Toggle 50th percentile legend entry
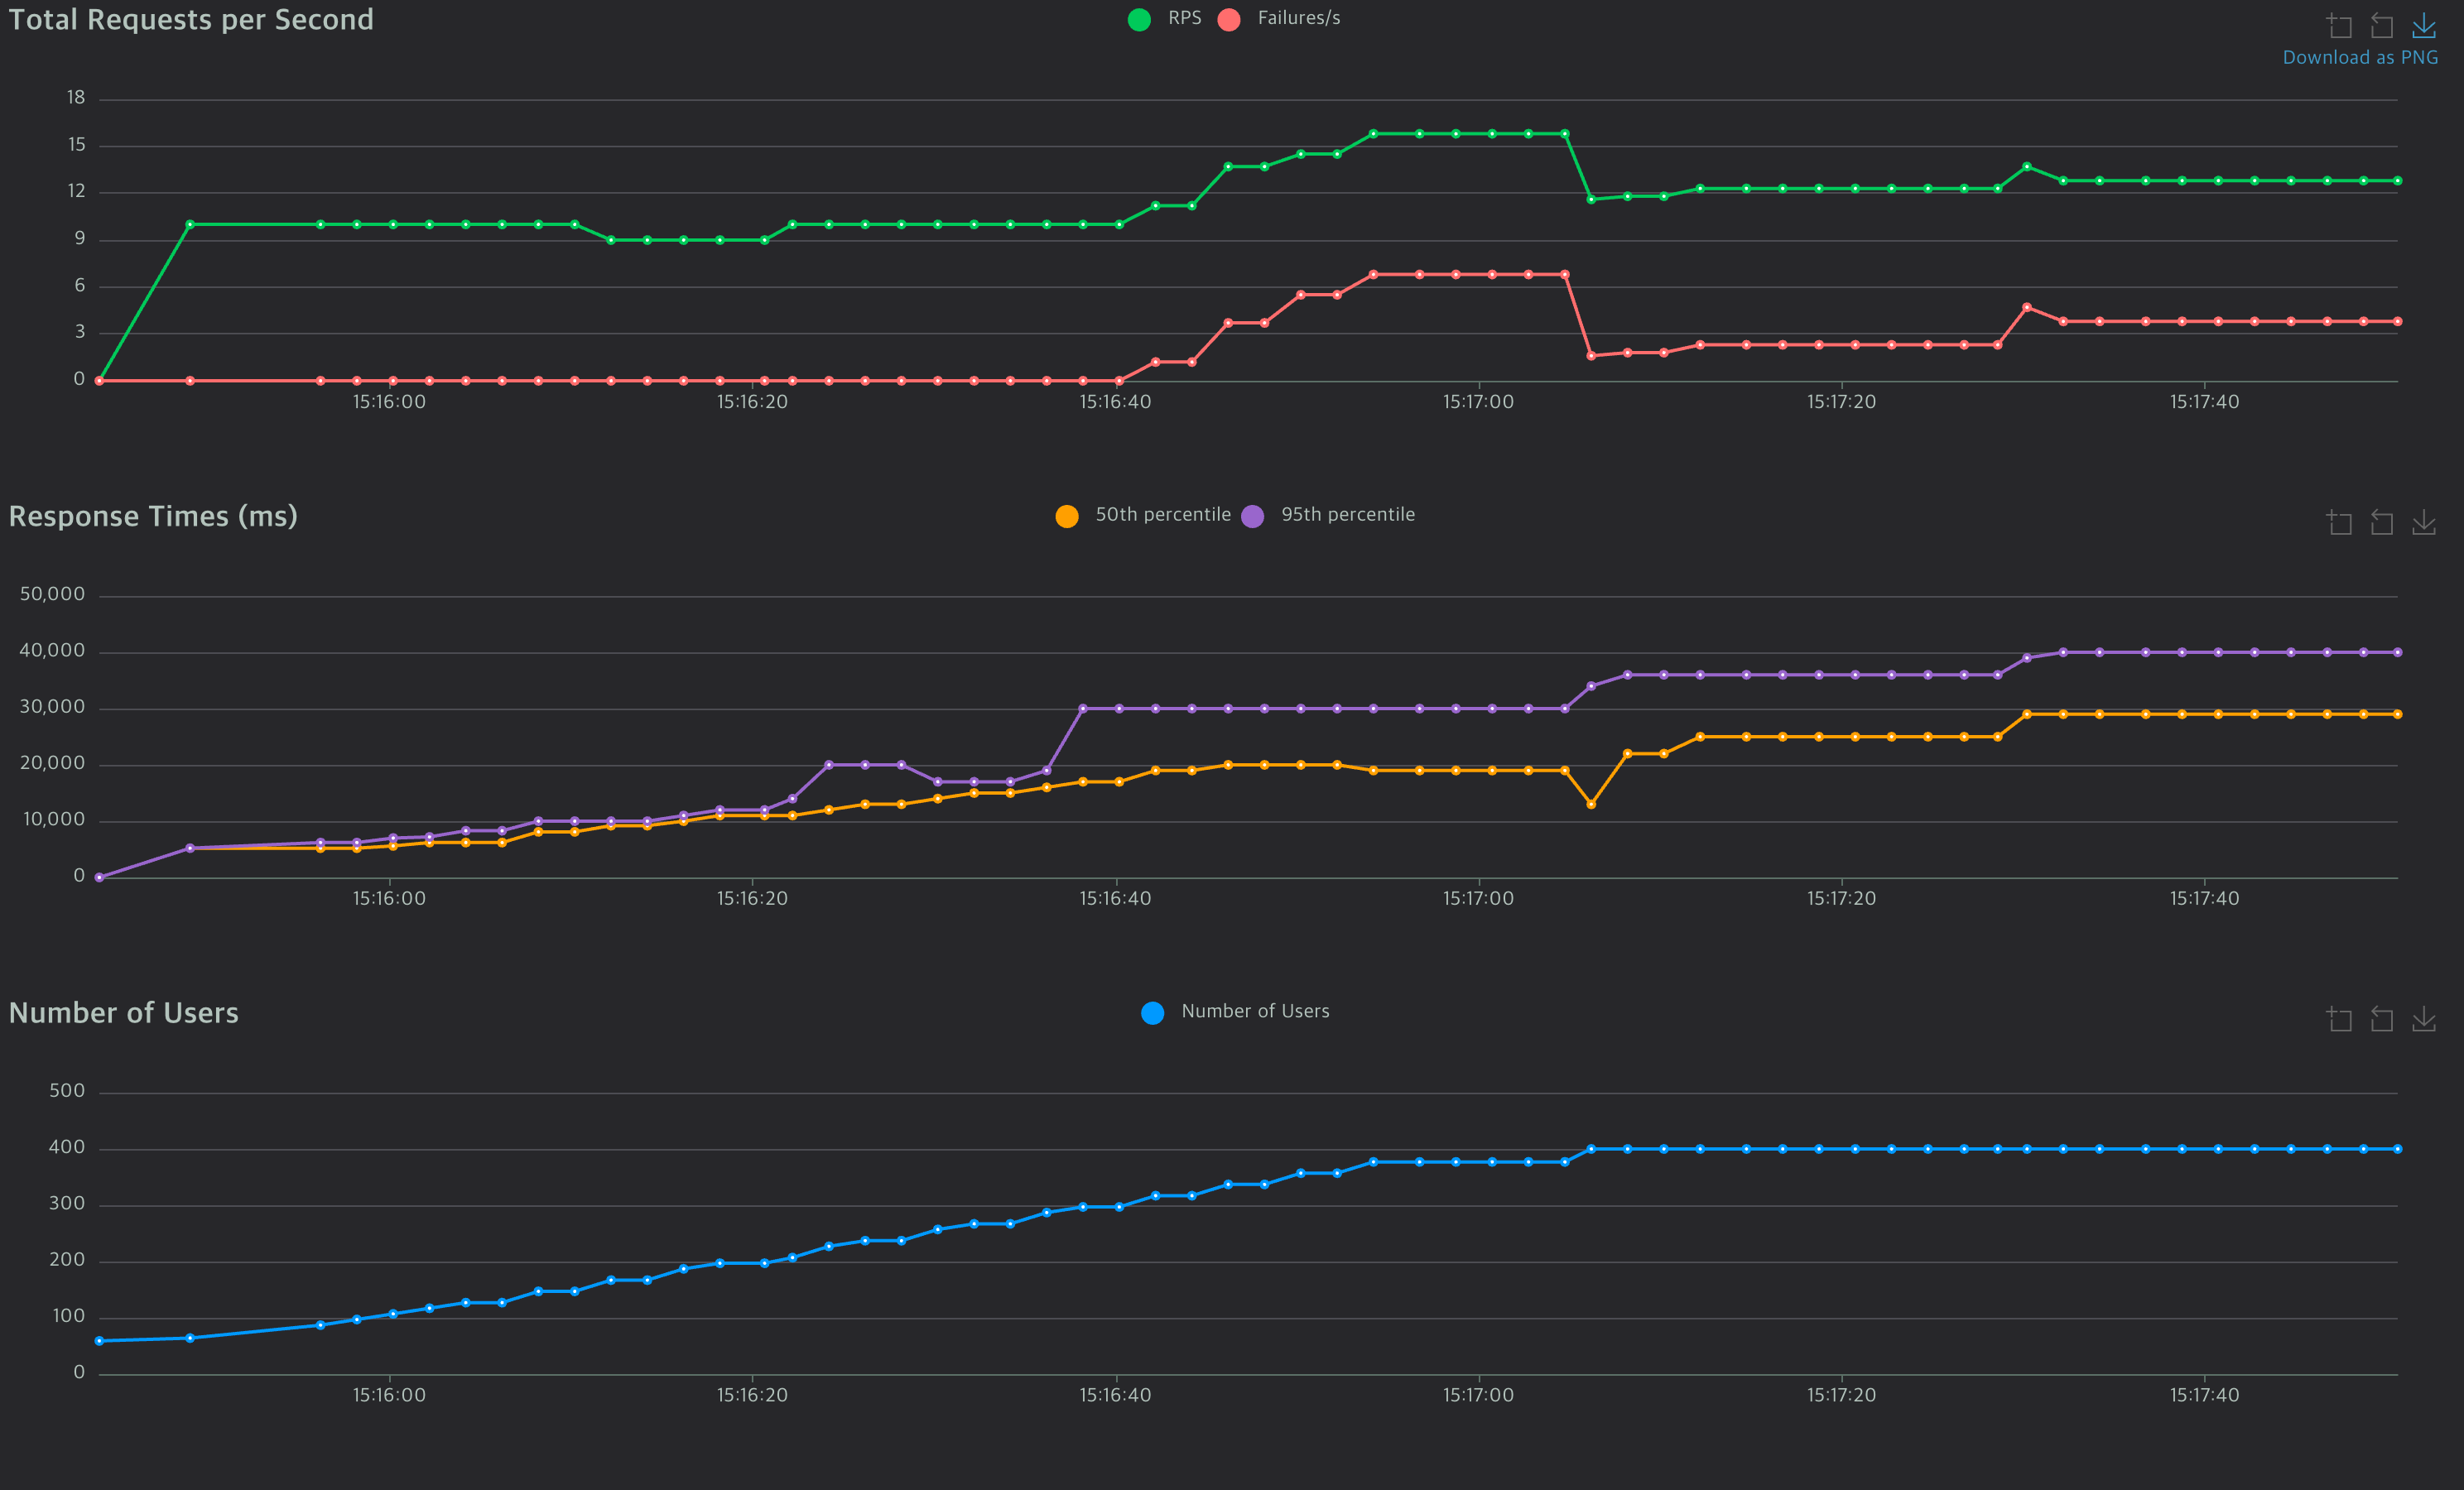The image size is (2464, 1490). (1162, 515)
